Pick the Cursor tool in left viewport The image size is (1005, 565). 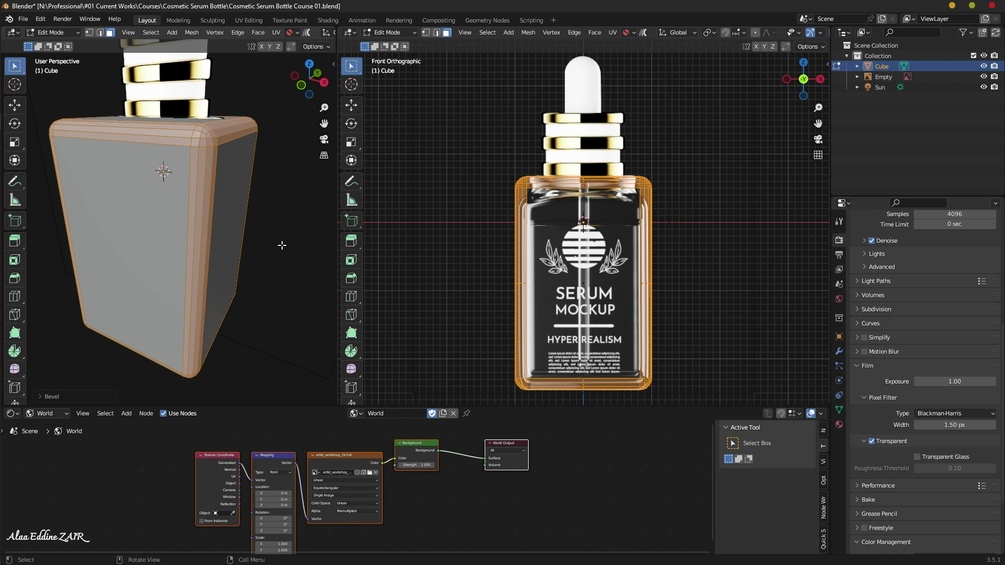pos(15,85)
